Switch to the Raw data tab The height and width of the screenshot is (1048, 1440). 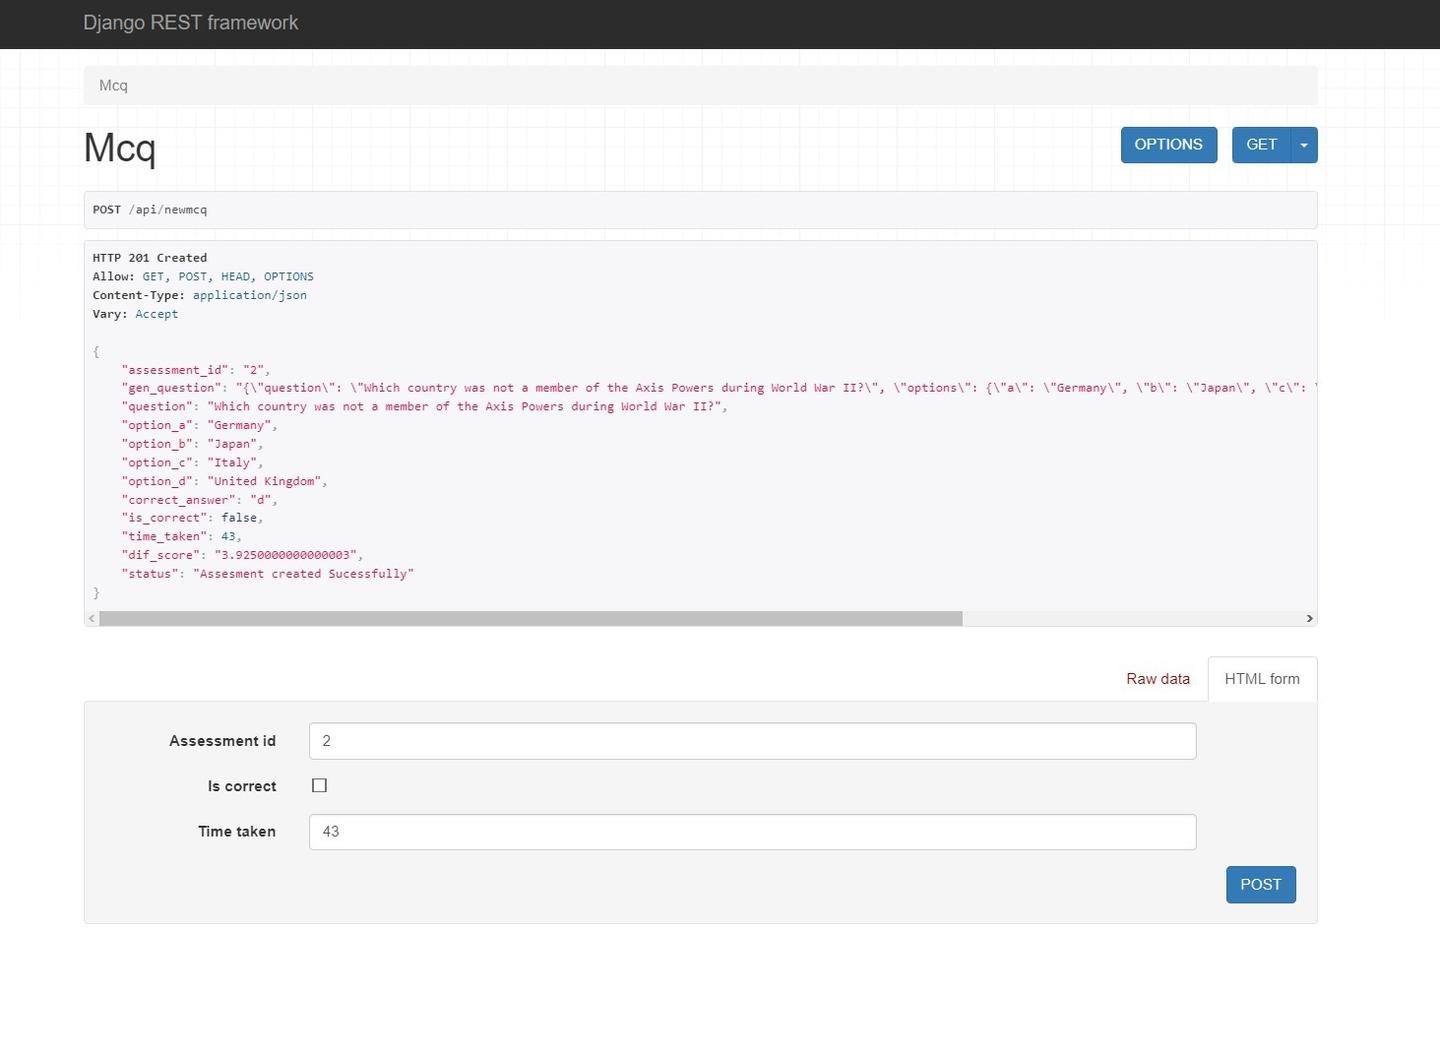coord(1158,679)
